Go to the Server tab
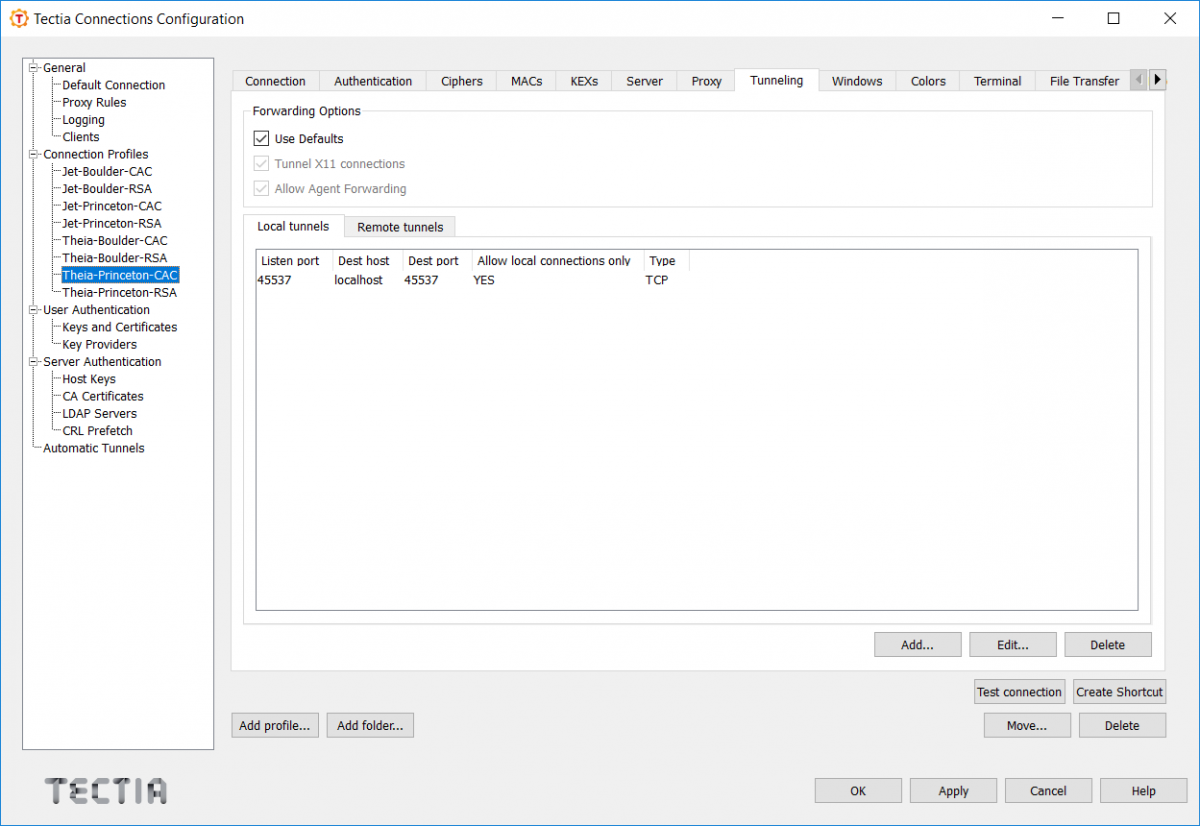 tap(644, 81)
